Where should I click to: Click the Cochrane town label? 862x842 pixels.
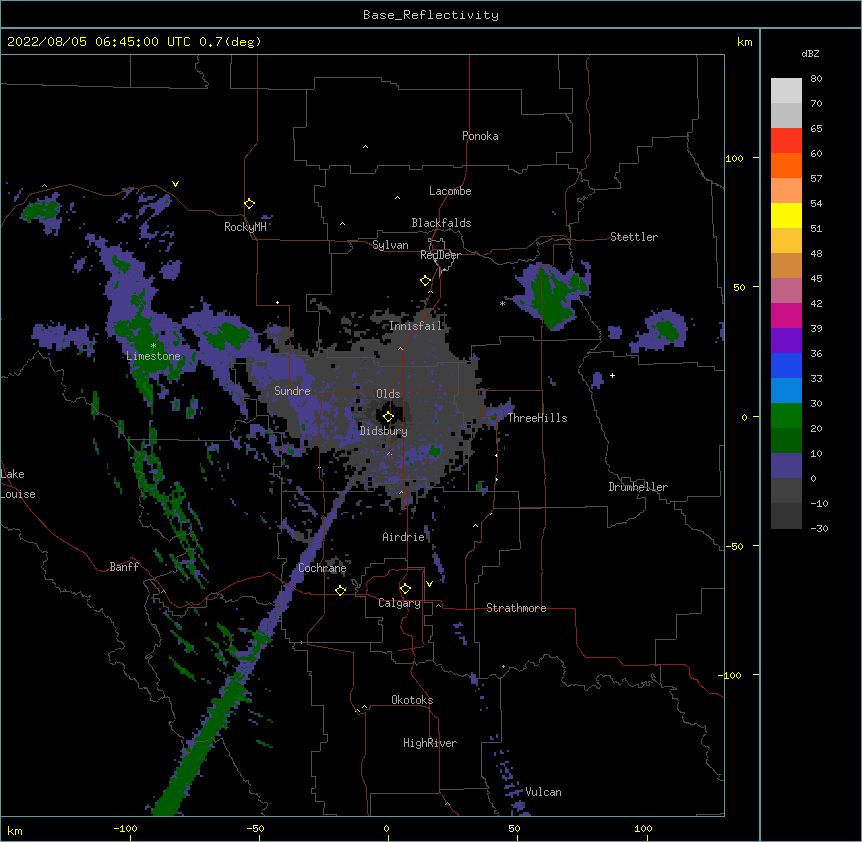click(x=322, y=568)
